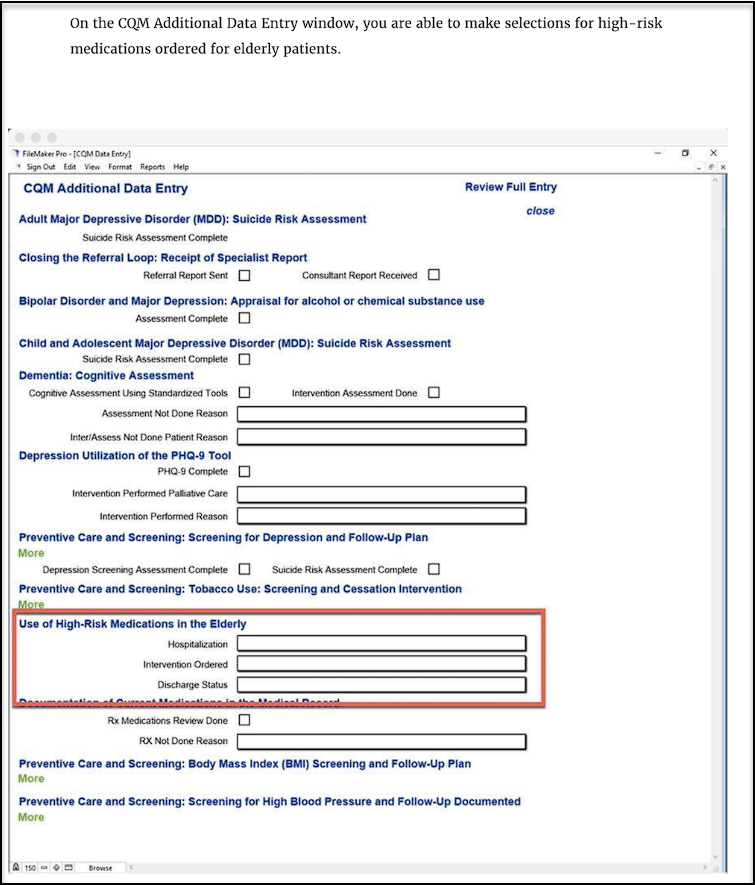Click the Dementia: Cognitive Assessment heading

[x=106, y=376]
